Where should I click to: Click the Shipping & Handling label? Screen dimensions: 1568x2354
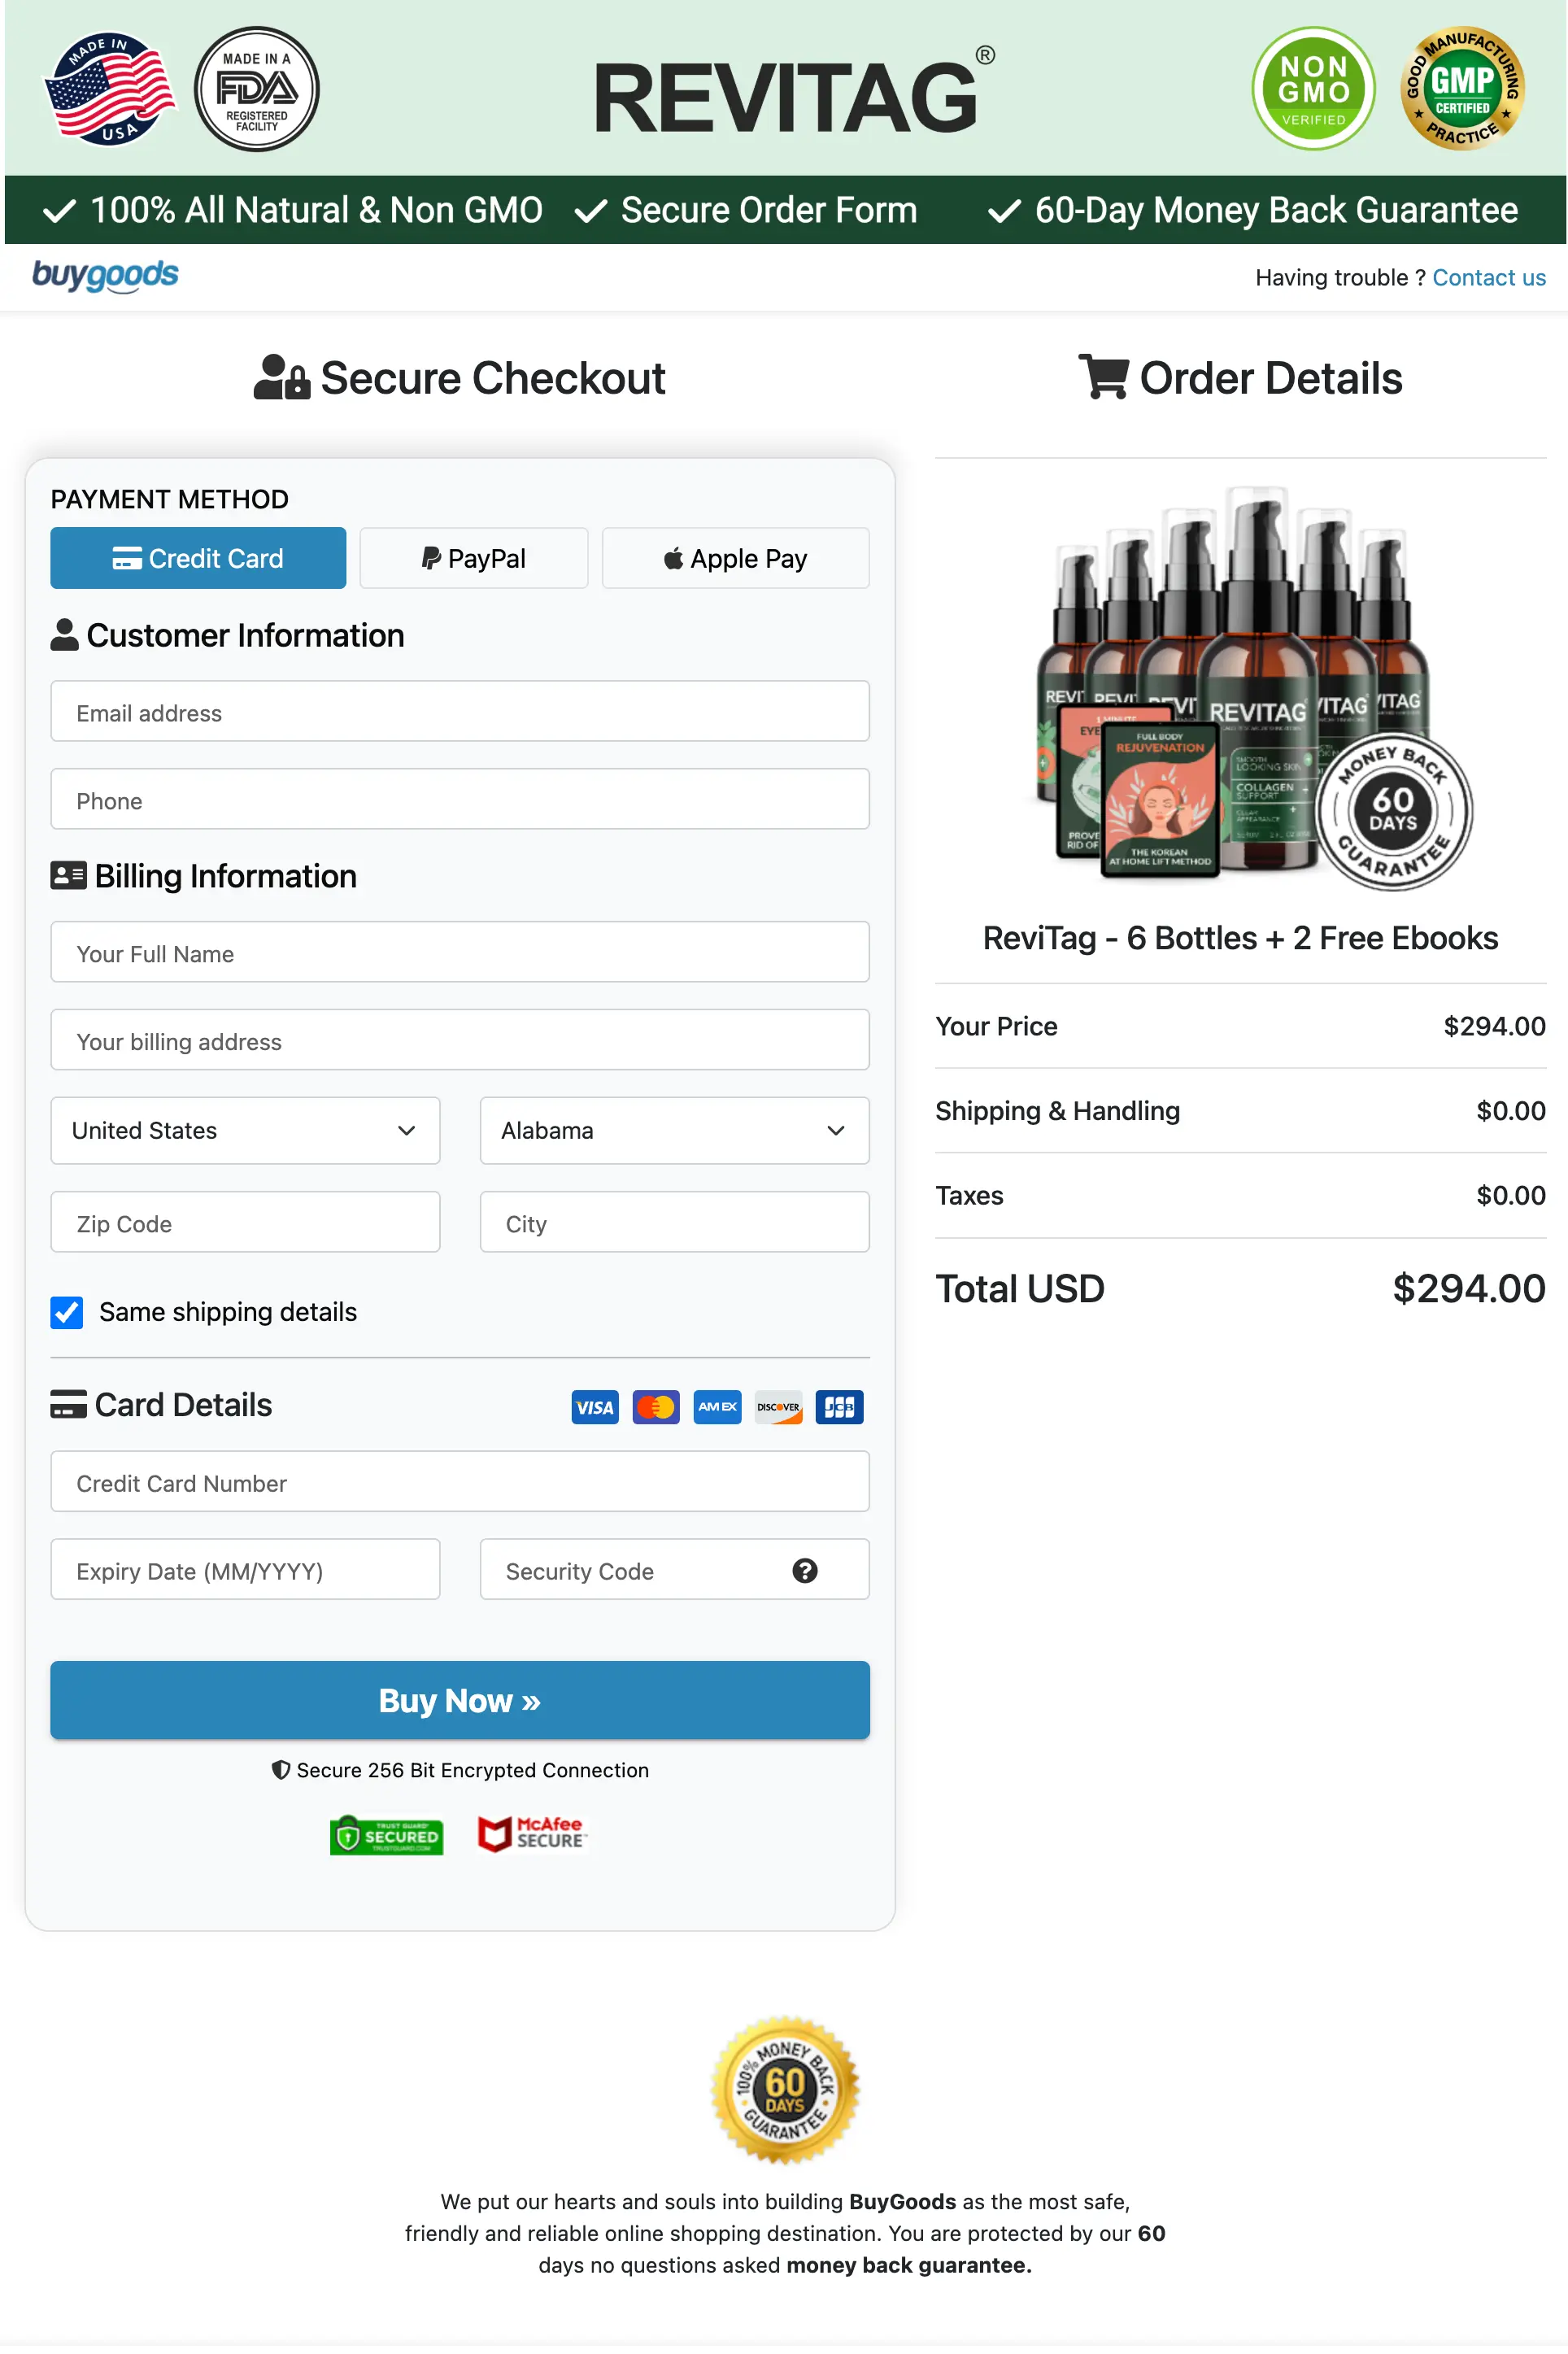coord(1057,1111)
